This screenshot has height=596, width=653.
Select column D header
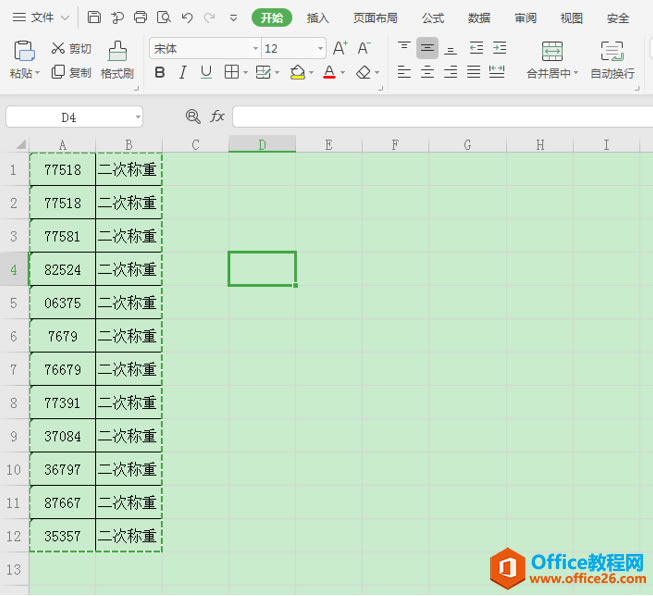pyautogui.click(x=262, y=145)
